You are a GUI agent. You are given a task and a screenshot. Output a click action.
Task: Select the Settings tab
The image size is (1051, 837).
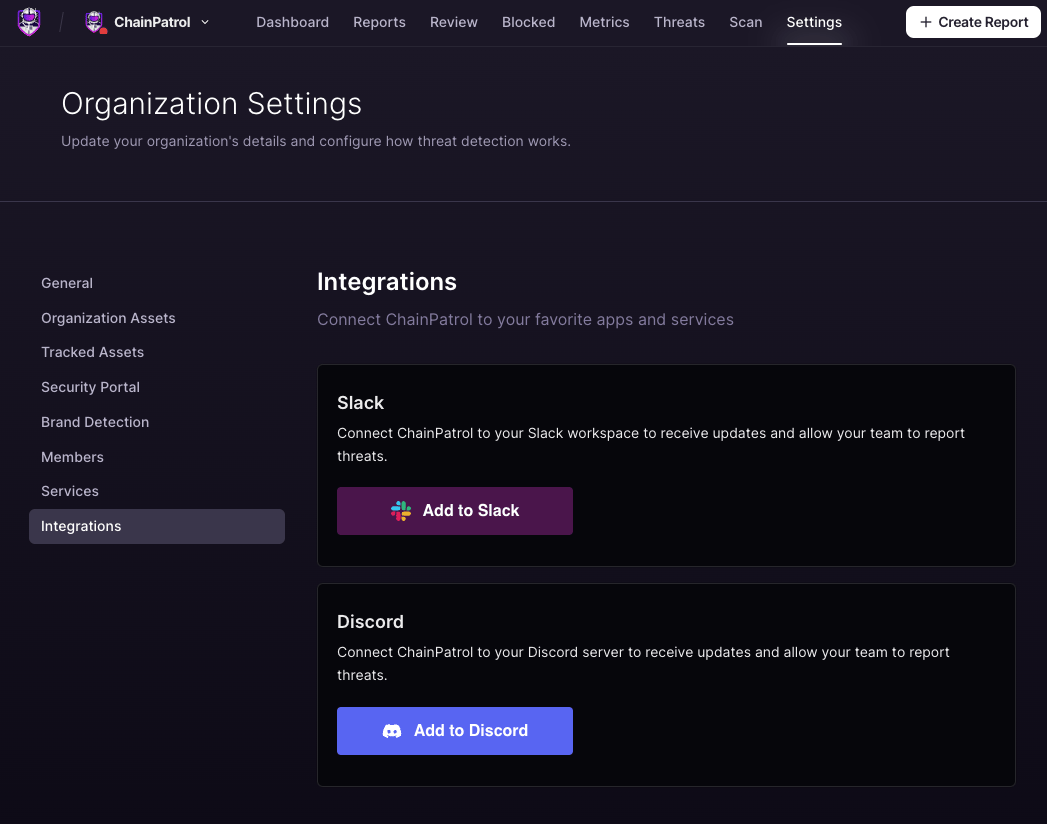tap(814, 22)
